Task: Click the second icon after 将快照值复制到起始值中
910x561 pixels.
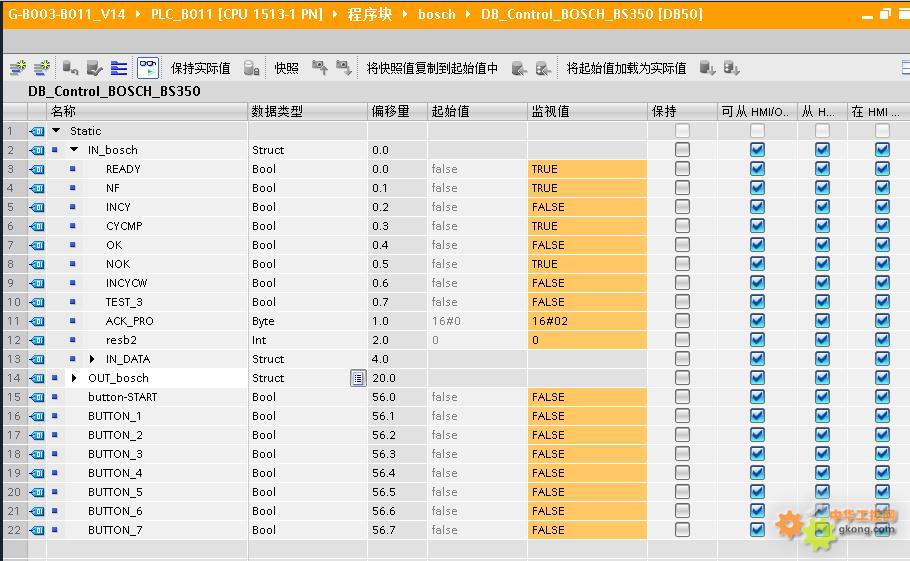Action: point(543,68)
